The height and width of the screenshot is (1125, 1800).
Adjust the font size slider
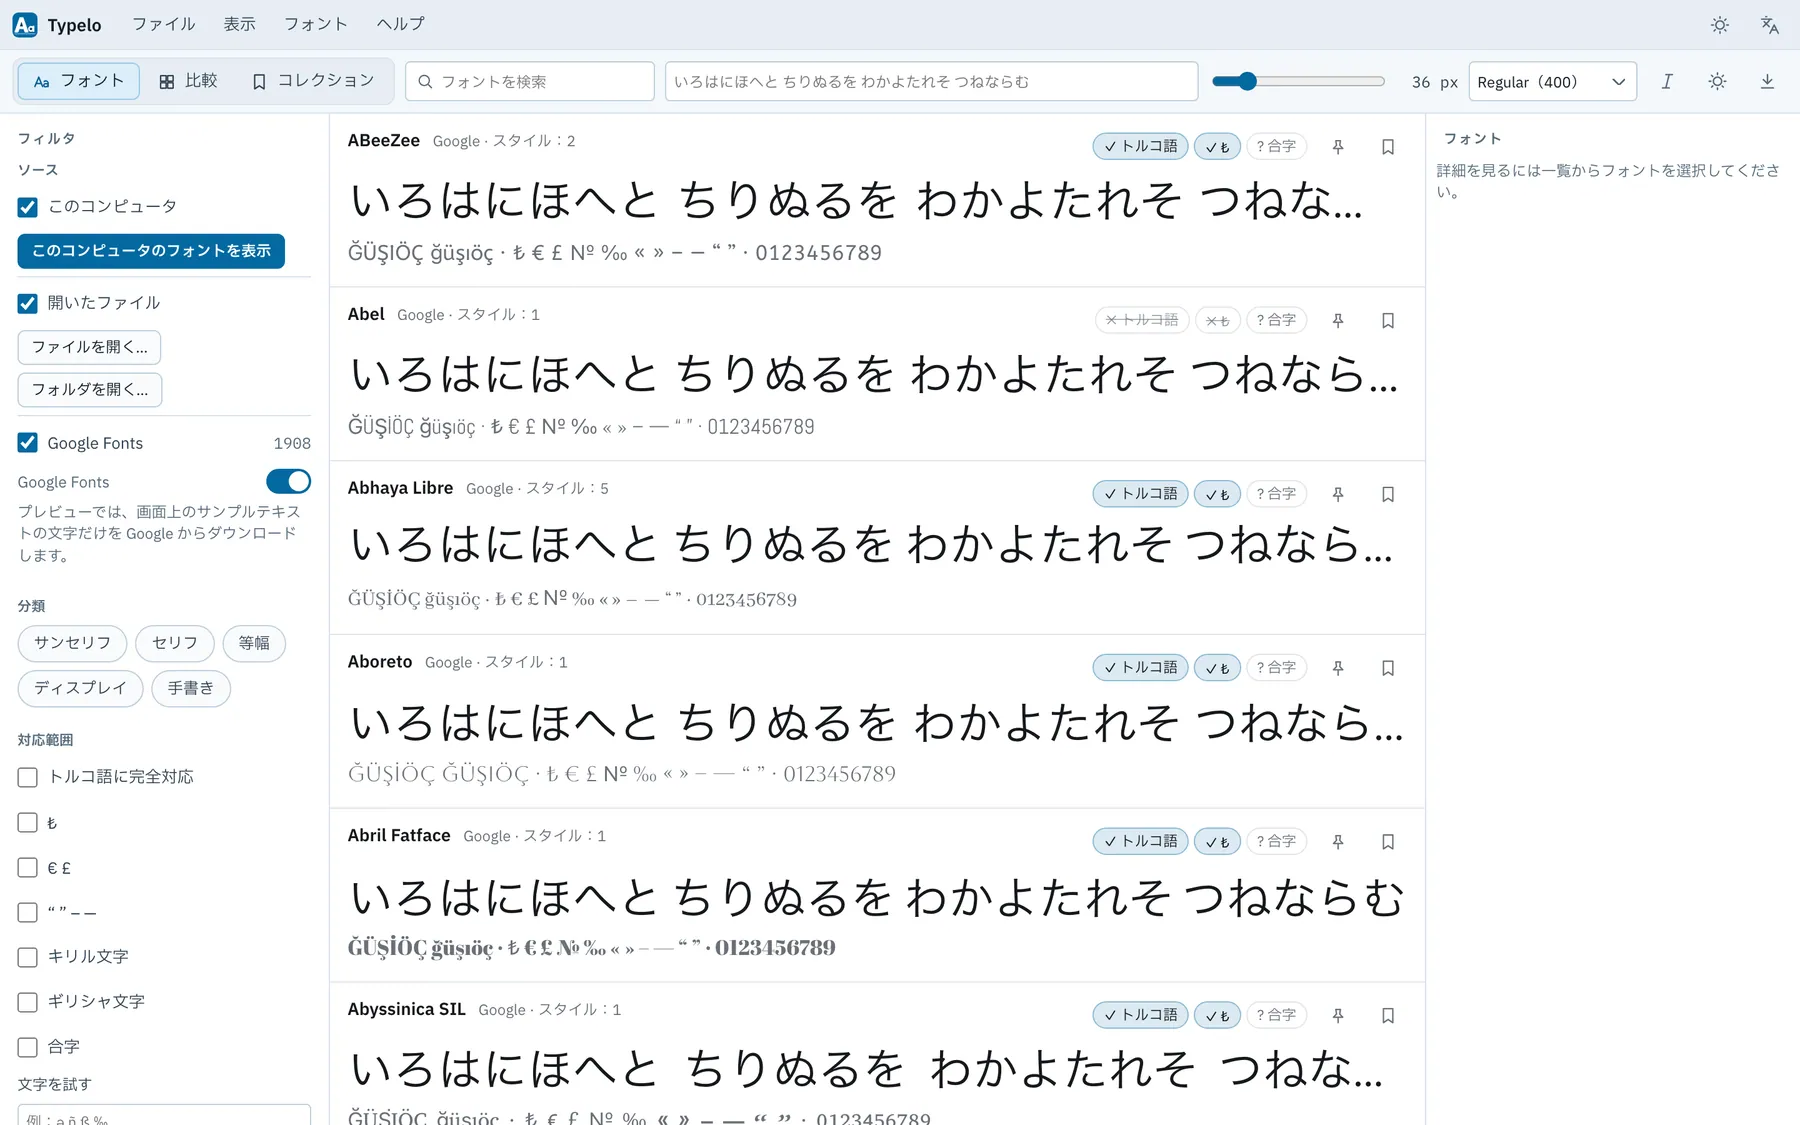tap(1298, 82)
